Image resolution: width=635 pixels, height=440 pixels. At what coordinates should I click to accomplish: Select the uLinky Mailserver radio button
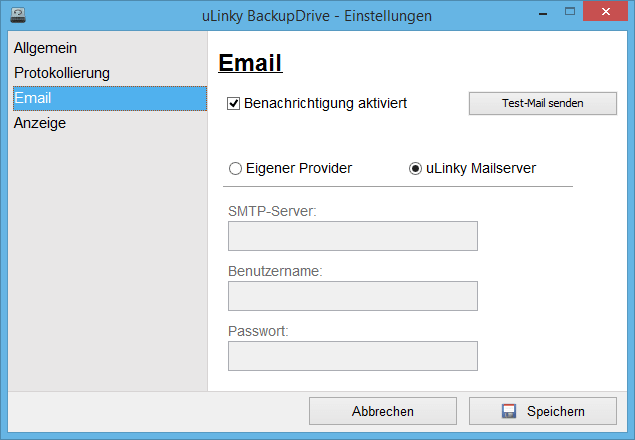[415, 169]
